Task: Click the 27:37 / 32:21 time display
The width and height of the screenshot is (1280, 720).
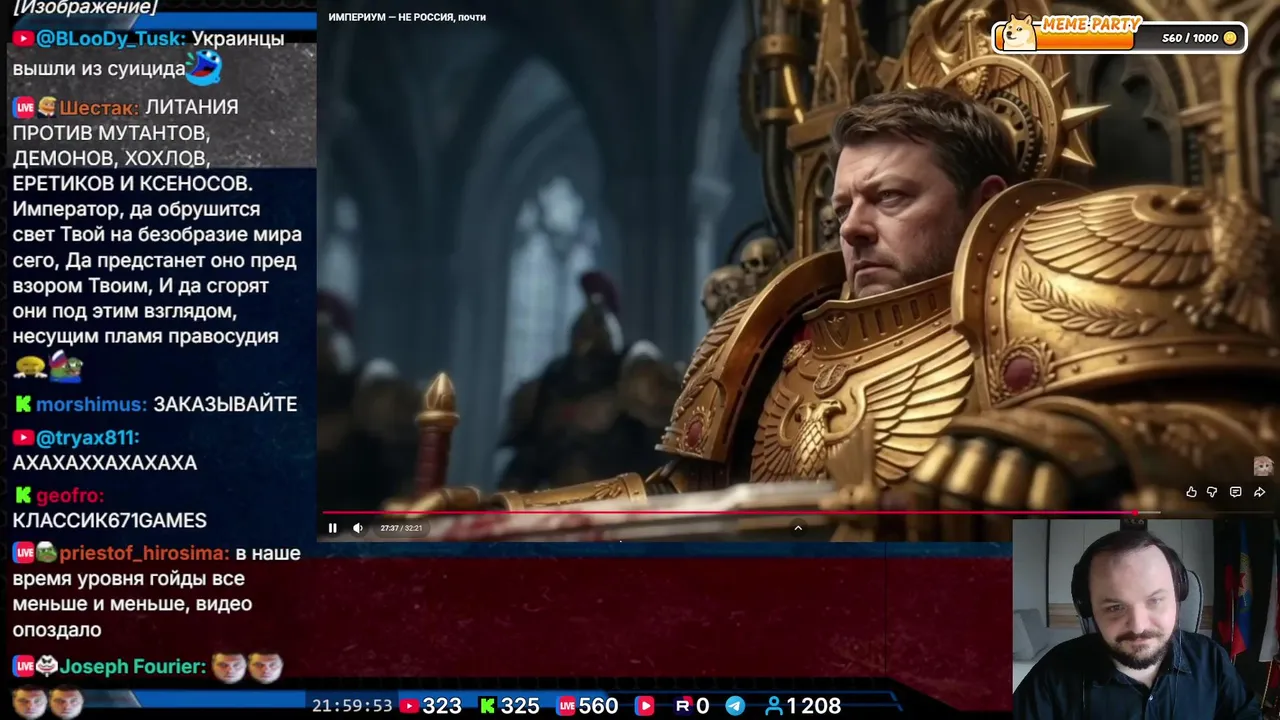Action: pos(401,528)
